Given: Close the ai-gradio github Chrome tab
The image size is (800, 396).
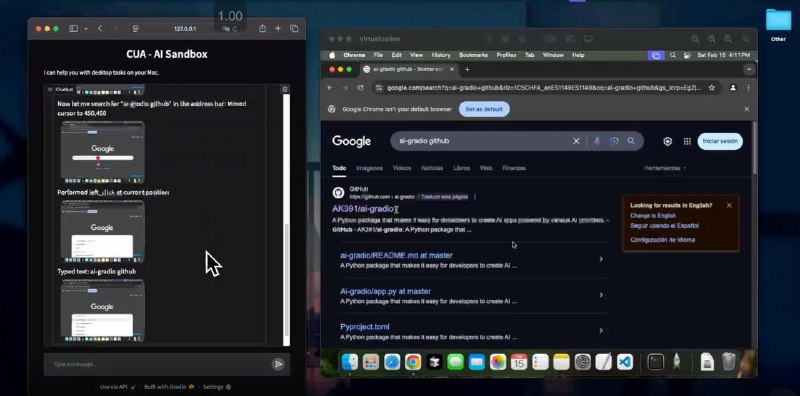Looking at the screenshot, I should [x=452, y=69].
